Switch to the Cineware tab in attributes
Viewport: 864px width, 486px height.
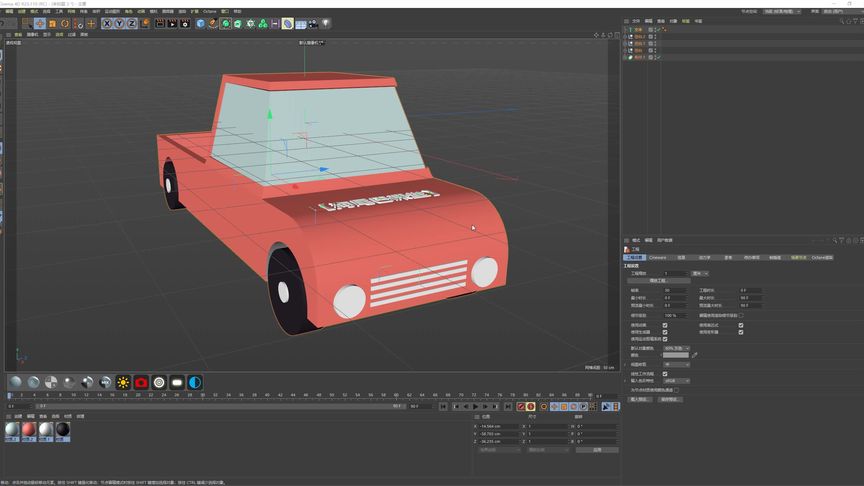(x=658, y=257)
